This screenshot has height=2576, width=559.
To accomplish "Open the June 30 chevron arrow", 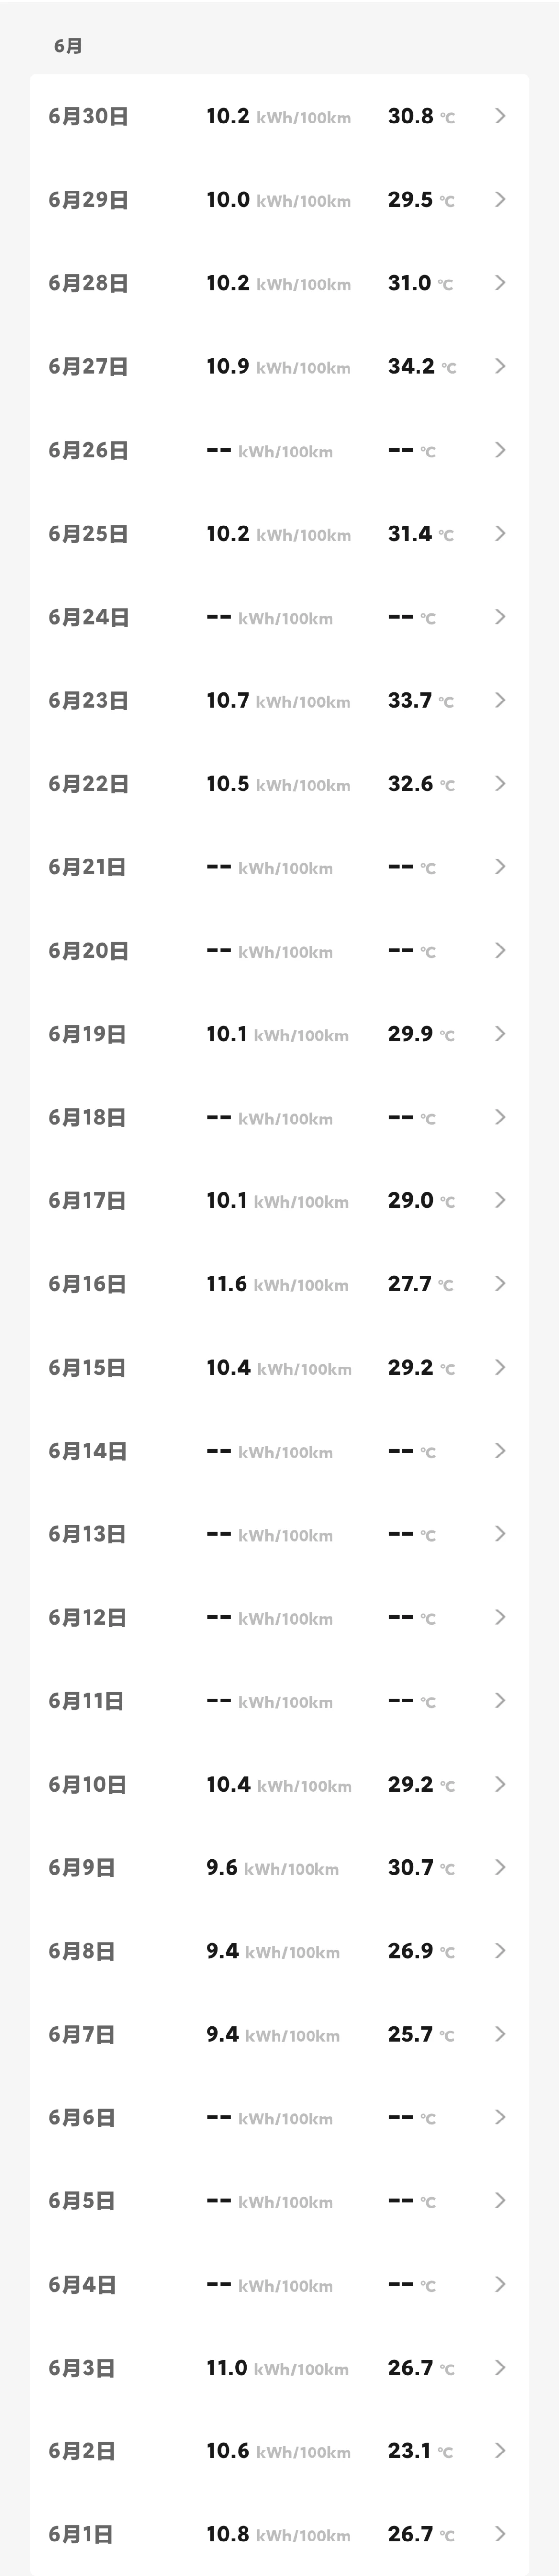I will [500, 116].
